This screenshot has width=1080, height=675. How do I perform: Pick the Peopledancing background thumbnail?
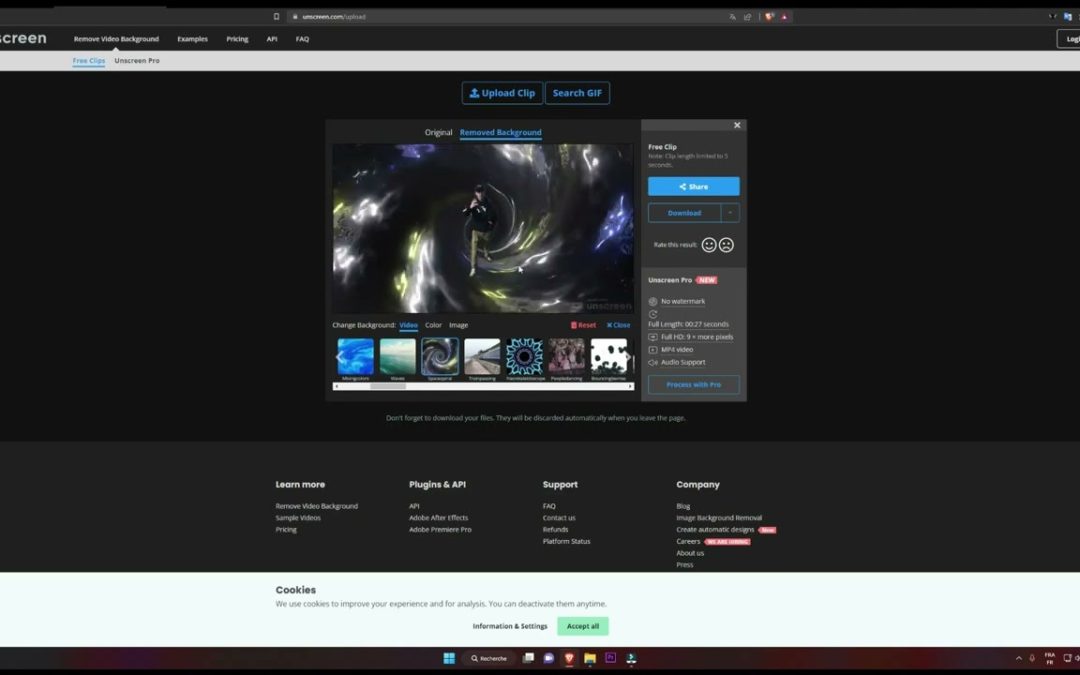[x=566, y=357]
